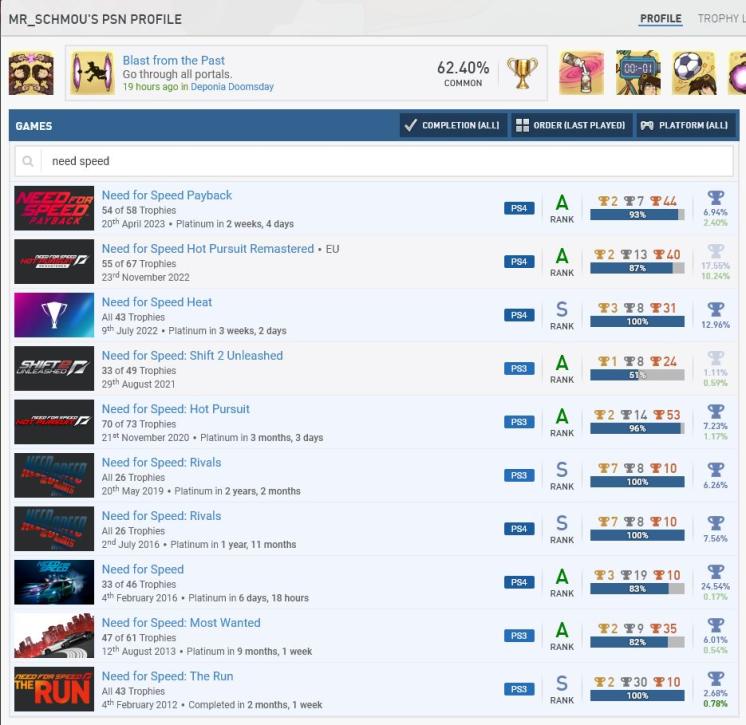Click the PS3 badge on Shift 2 row
This screenshot has height=725, width=746.
click(519, 368)
